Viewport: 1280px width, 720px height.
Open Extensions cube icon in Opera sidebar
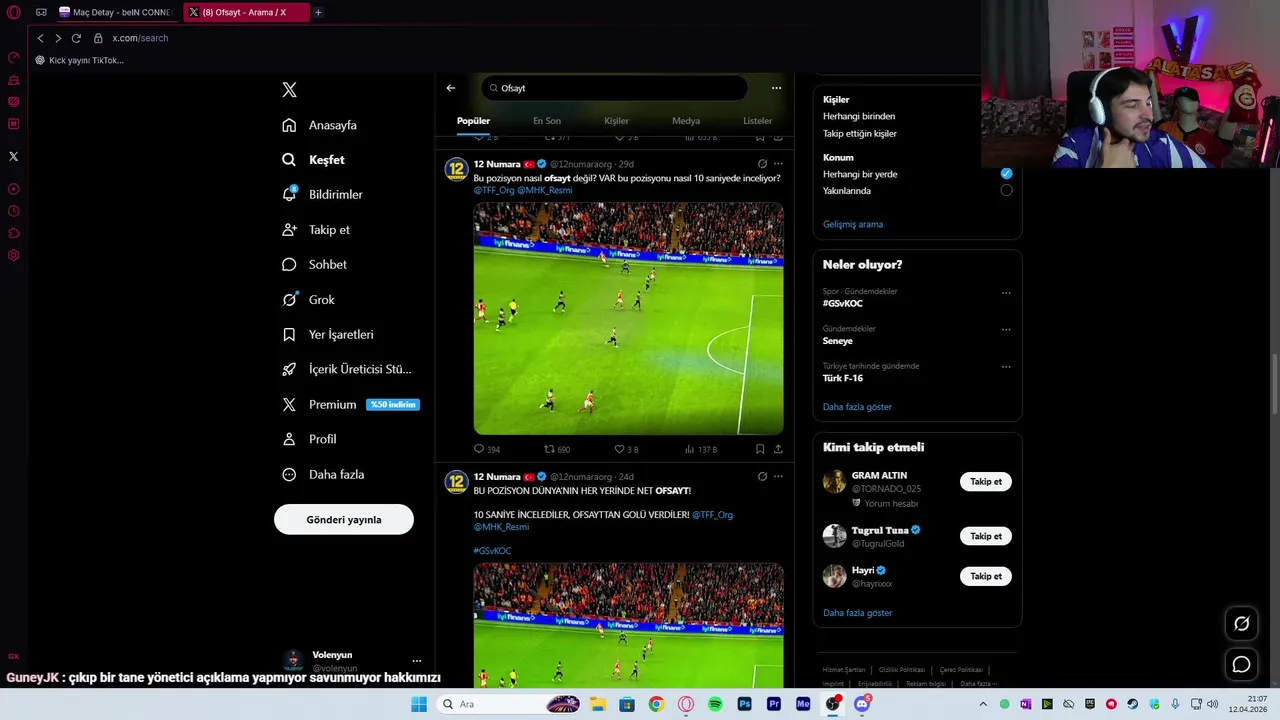13,233
